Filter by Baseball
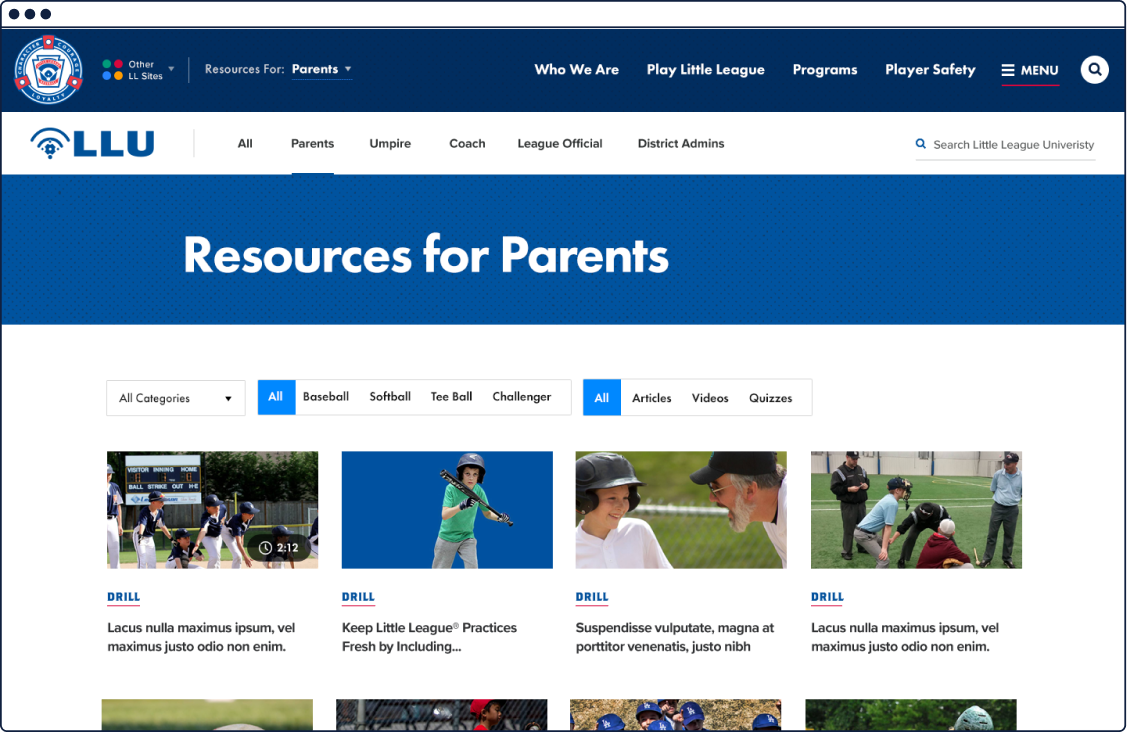The height and width of the screenshot is (732, 1127). click(326, 397)
